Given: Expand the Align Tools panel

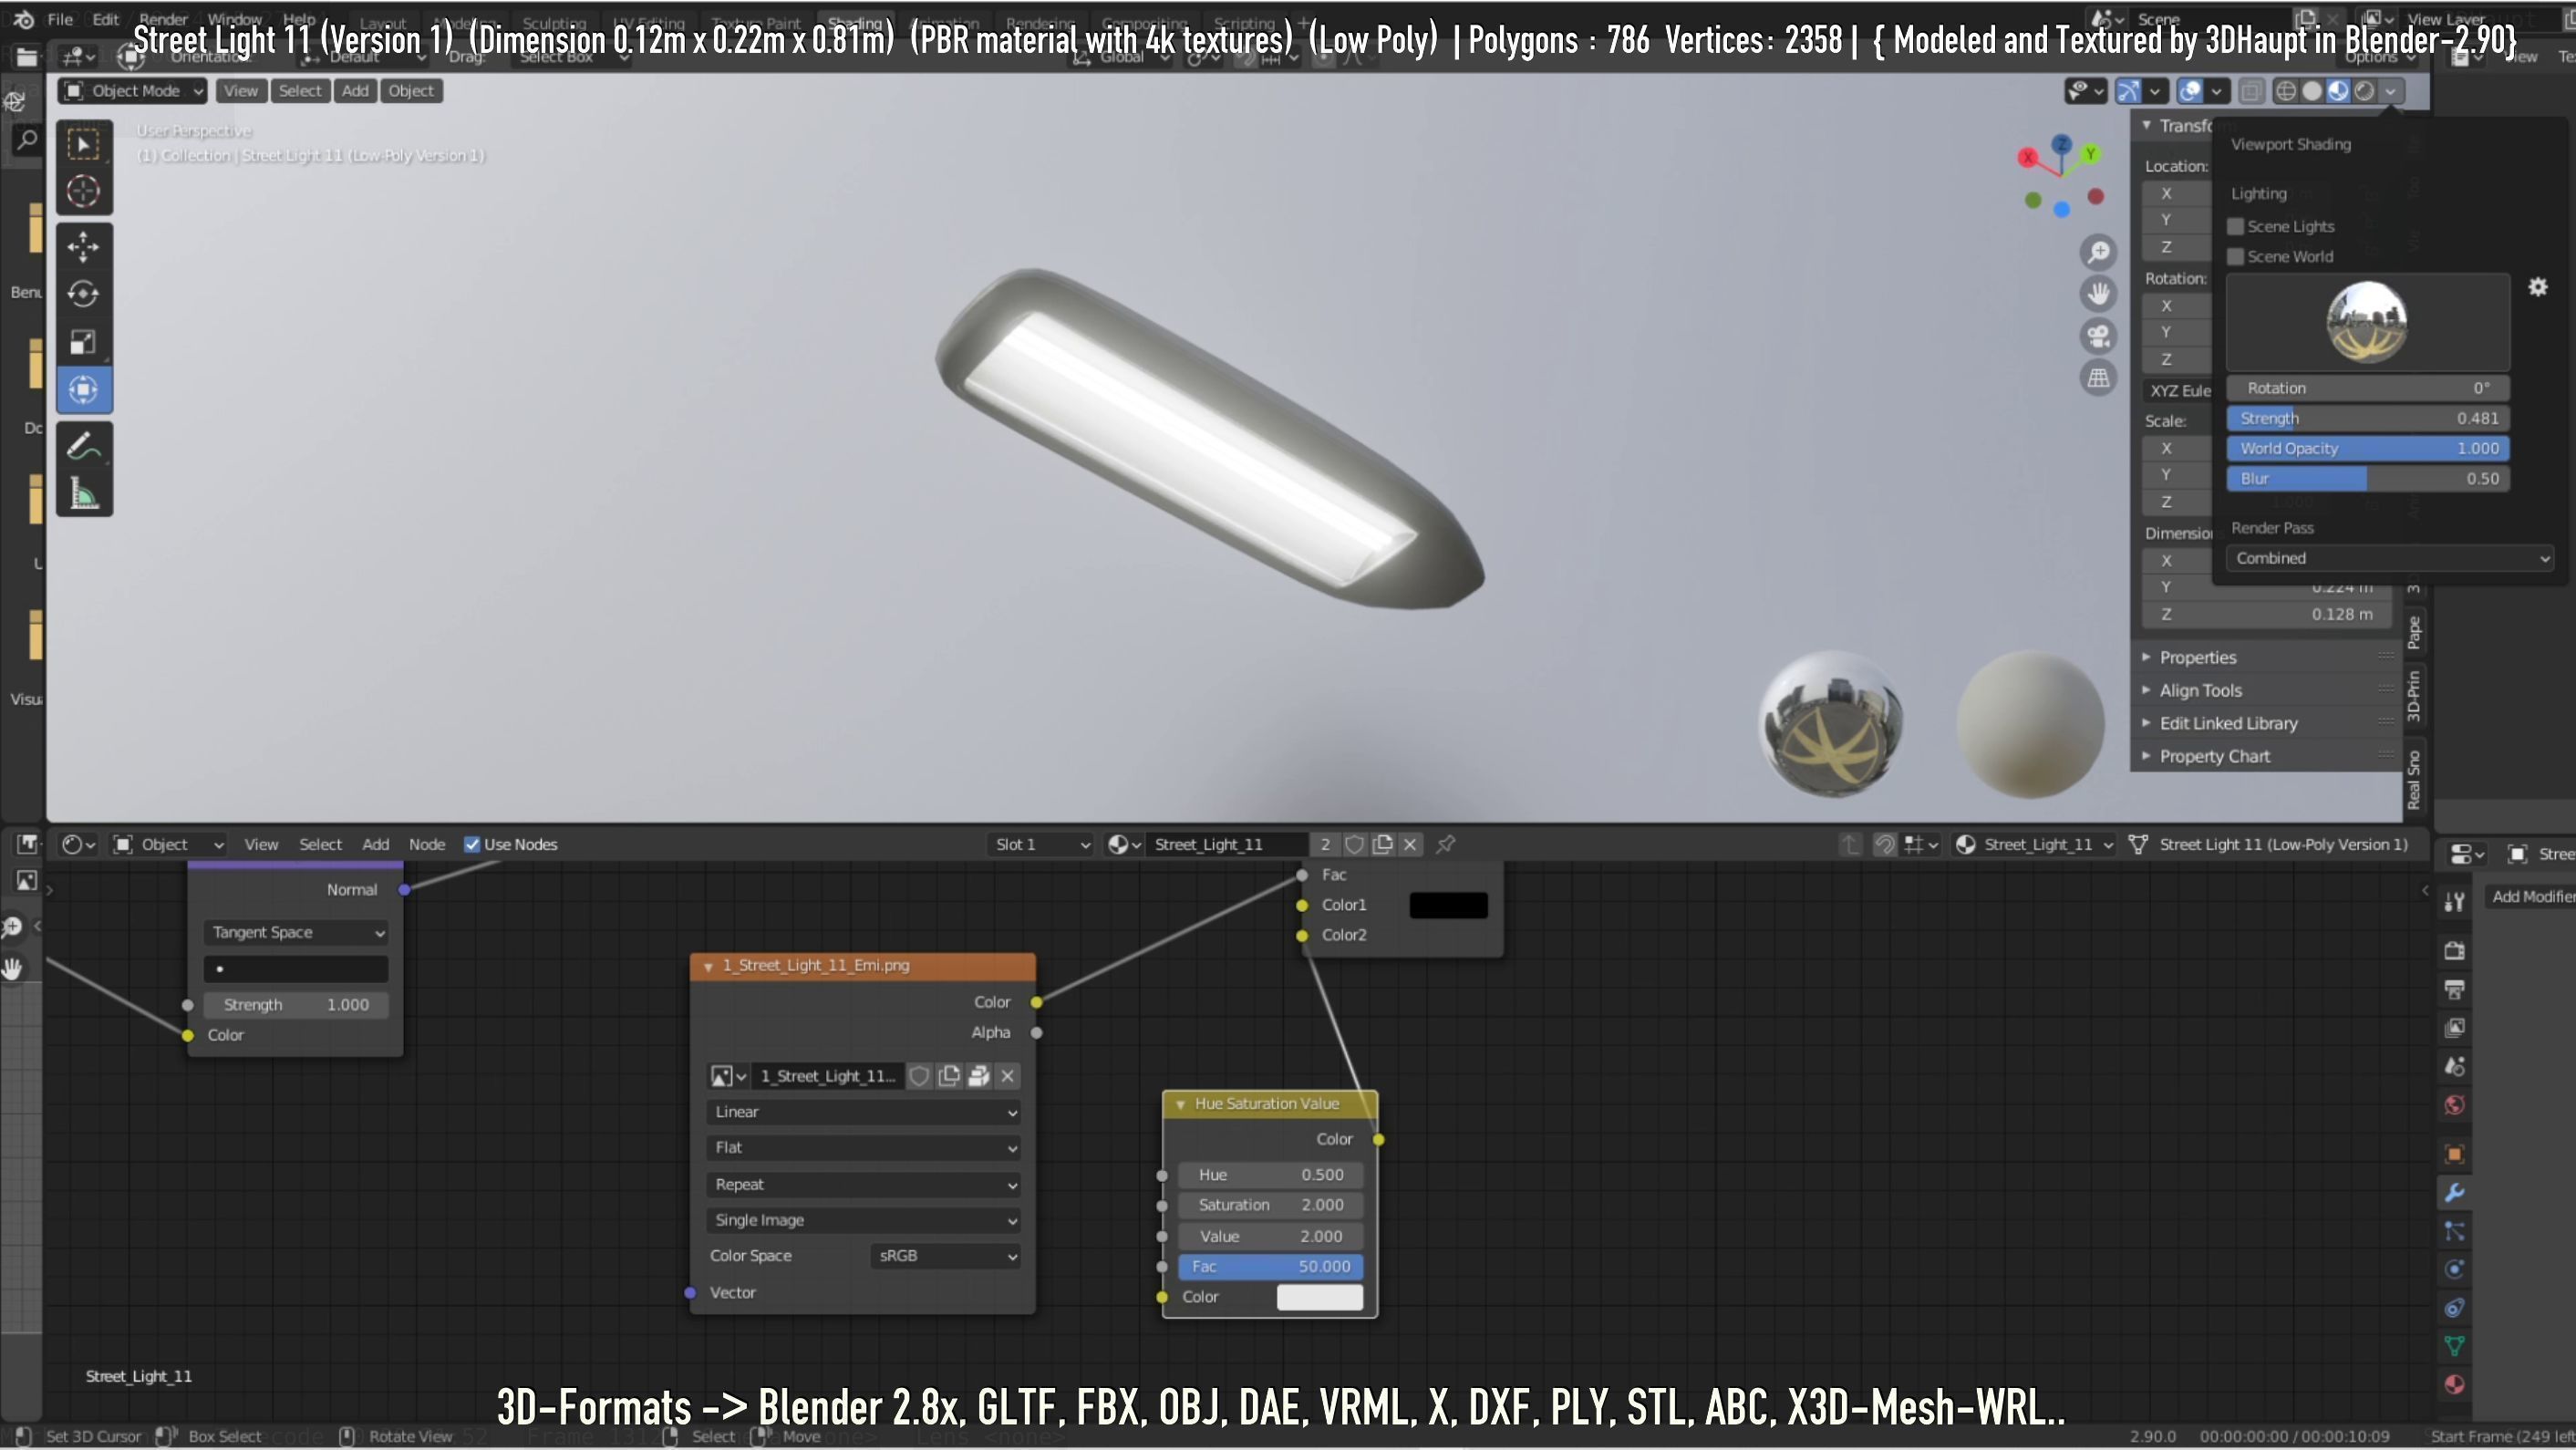Looking at the screenshot, I should click(x=2200, y=690).
